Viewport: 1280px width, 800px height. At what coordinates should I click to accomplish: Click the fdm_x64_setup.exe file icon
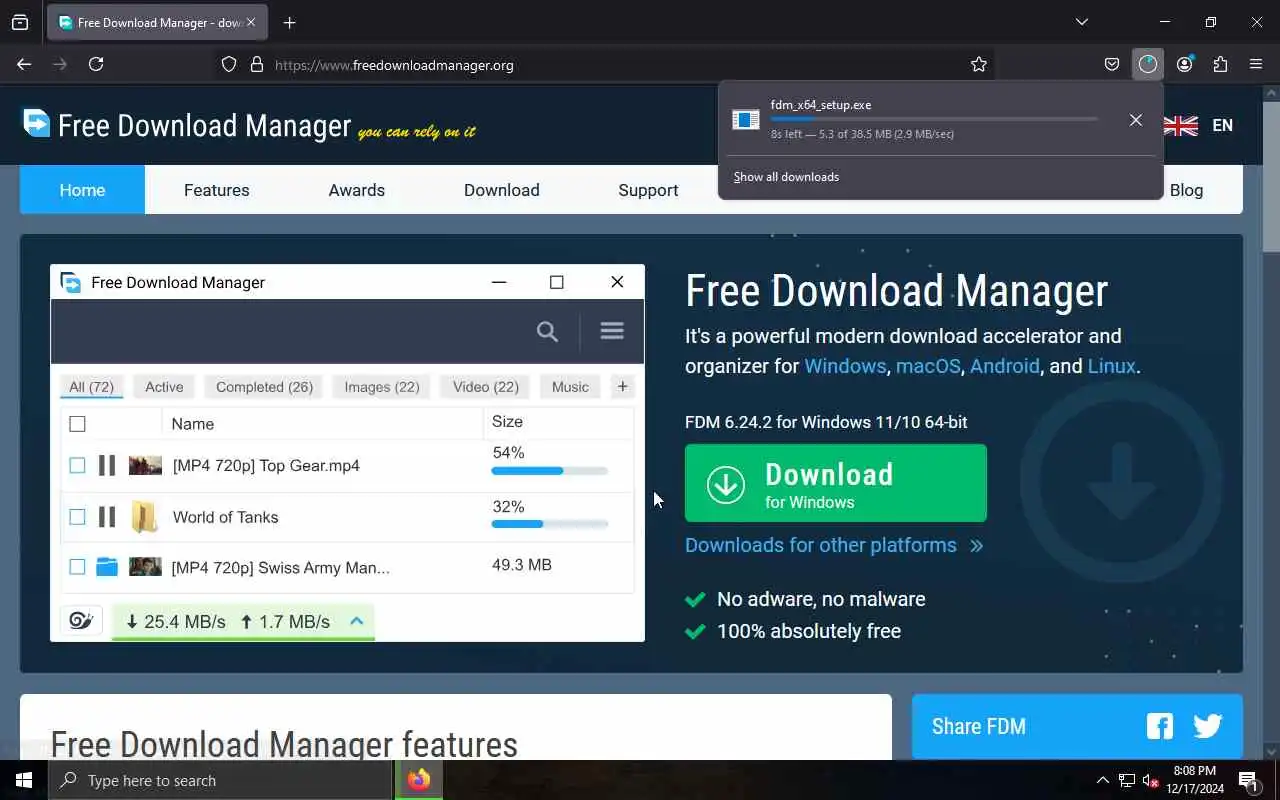click(746, 120)
